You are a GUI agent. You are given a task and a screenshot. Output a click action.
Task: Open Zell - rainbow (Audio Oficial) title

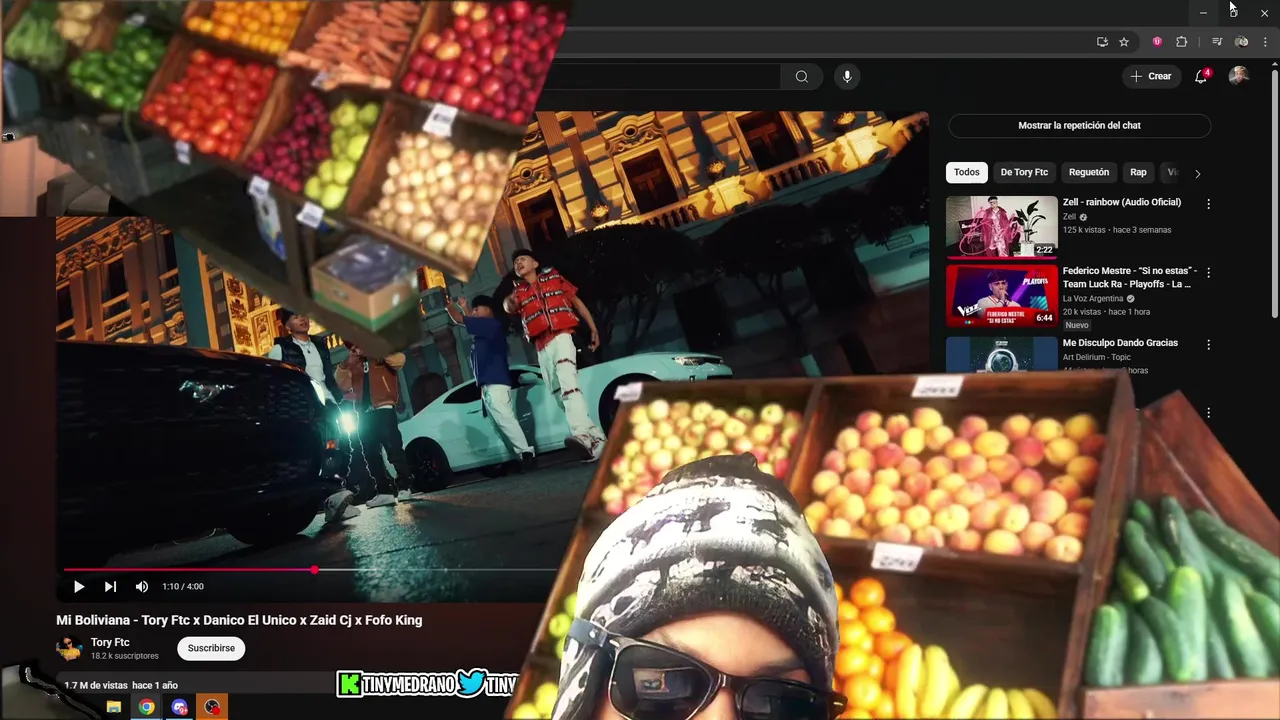tap(1122, 202)
